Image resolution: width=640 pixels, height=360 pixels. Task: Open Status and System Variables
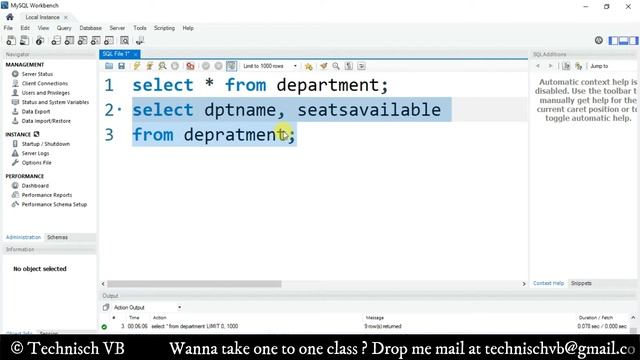(55, 102)
